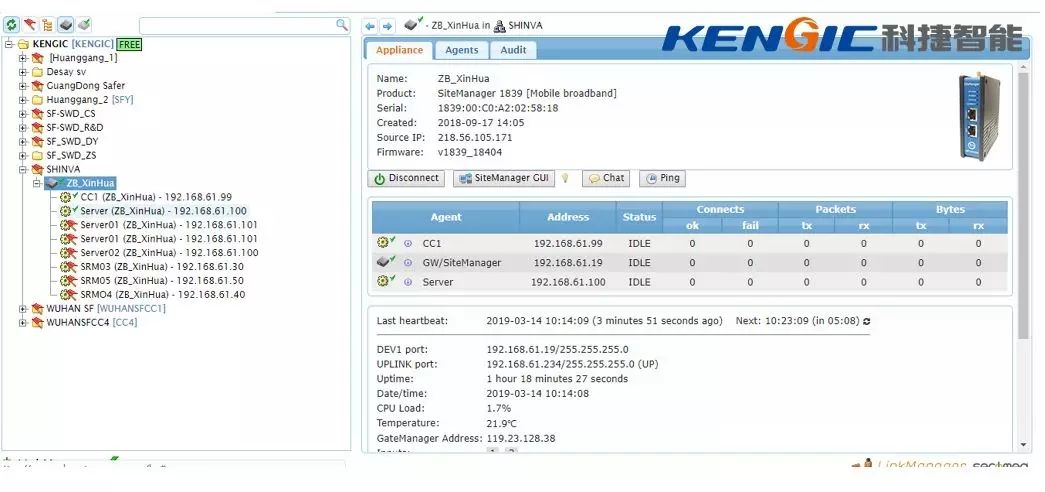The width and height of the screenshot is (1045, 492).
Task: Click the tree hierarchy view icon
Action: click(x=48, y=24)
